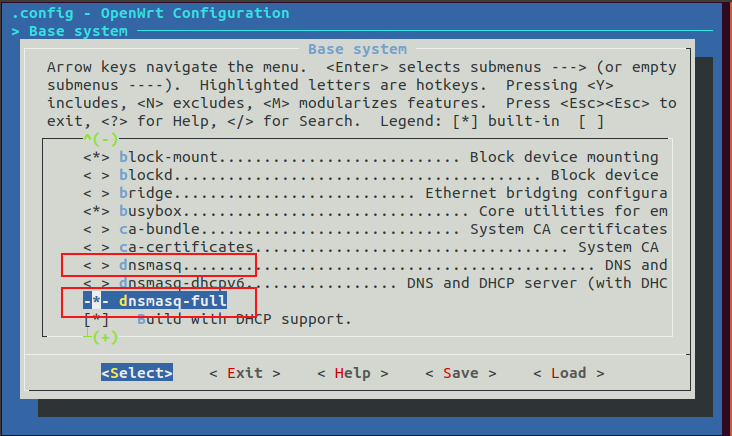Click the Select button
This screenshot has width=732, height=436.
[137, 373]
